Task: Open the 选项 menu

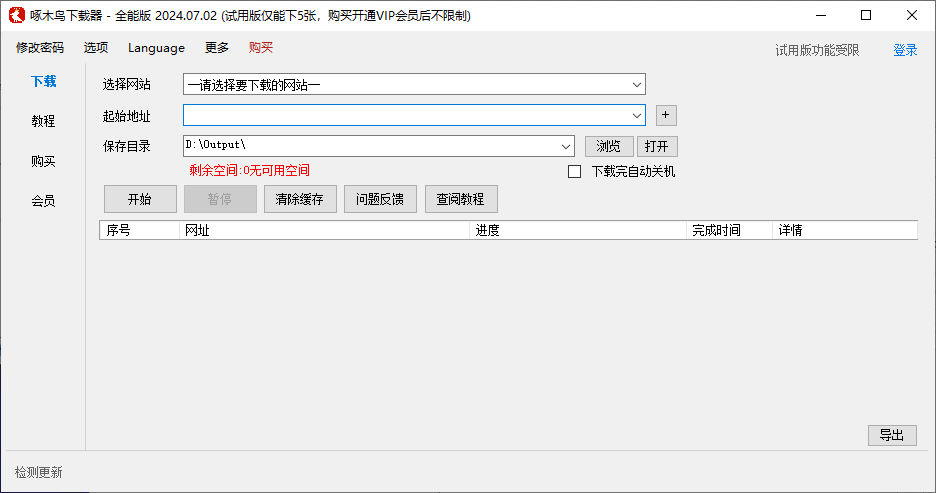Action: point(96,48)
